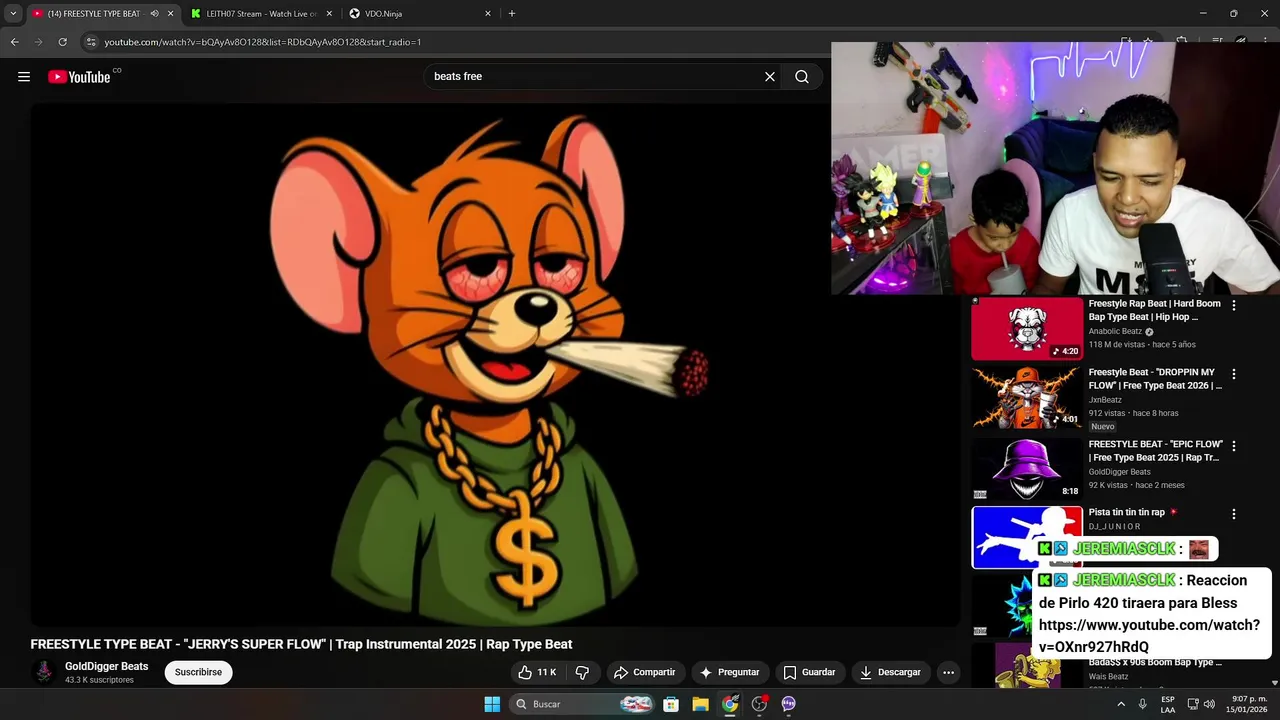Click the Compartir share button
Viewport: 1280px width, 720px height.
pos(644,672)
